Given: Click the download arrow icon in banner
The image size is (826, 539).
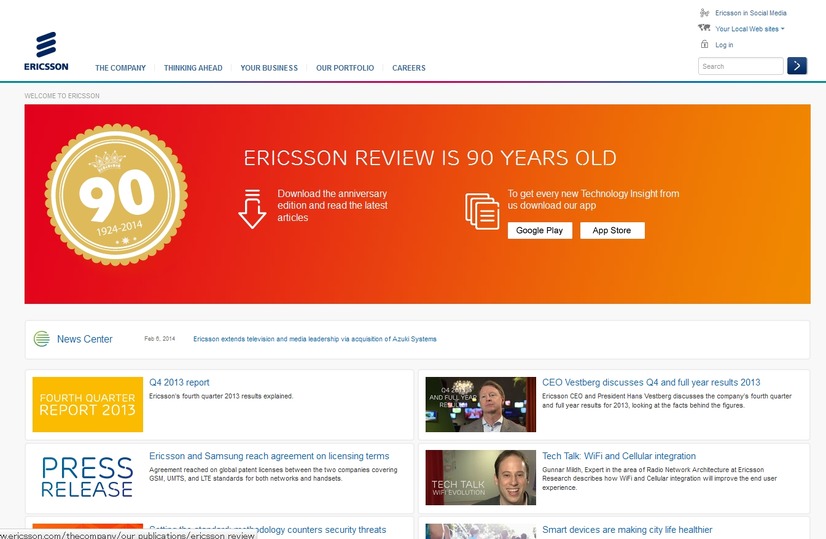Looking at the screenshot, I should pyautogui.click(x=252, y=209).
